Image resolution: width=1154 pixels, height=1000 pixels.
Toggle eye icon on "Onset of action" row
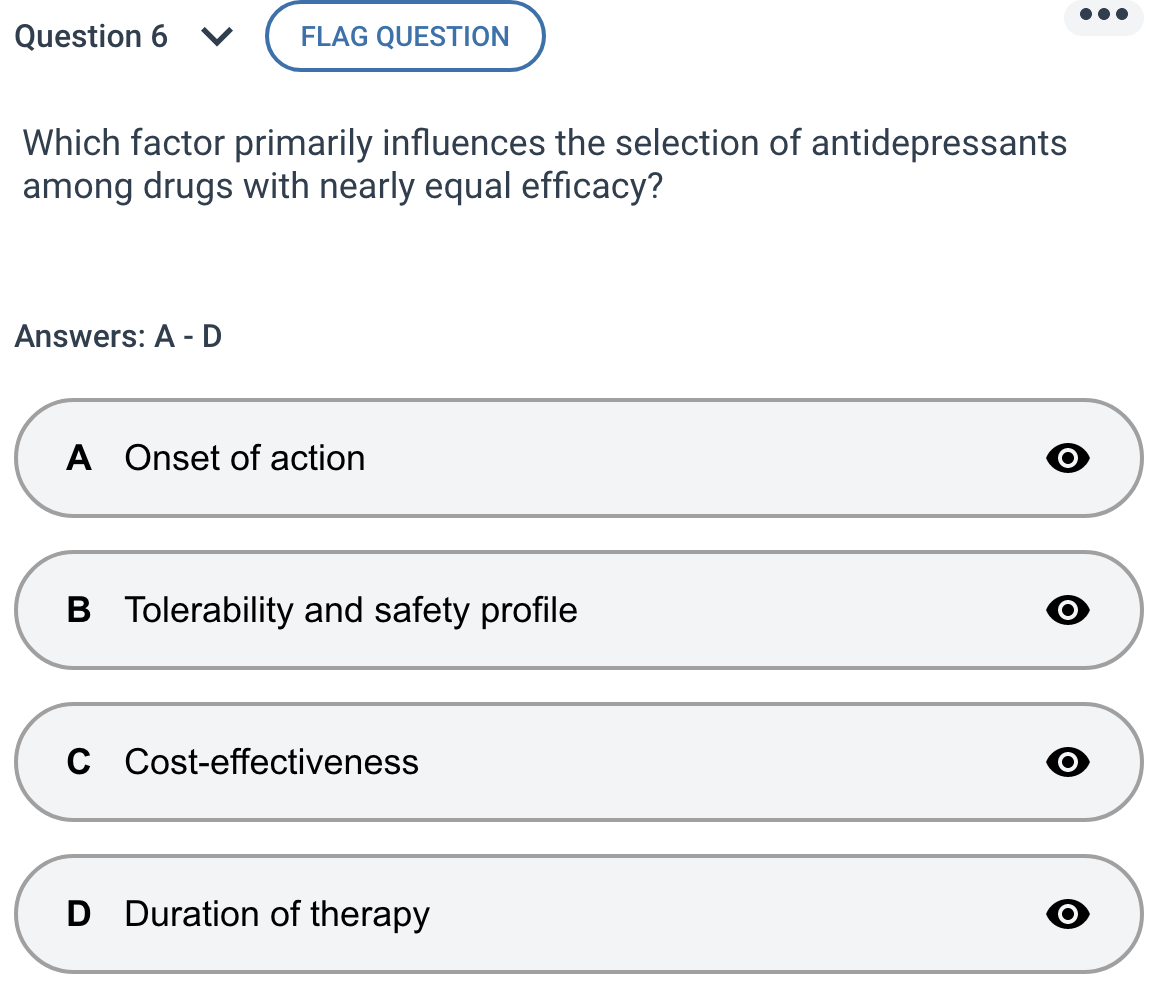point(1067,458)
